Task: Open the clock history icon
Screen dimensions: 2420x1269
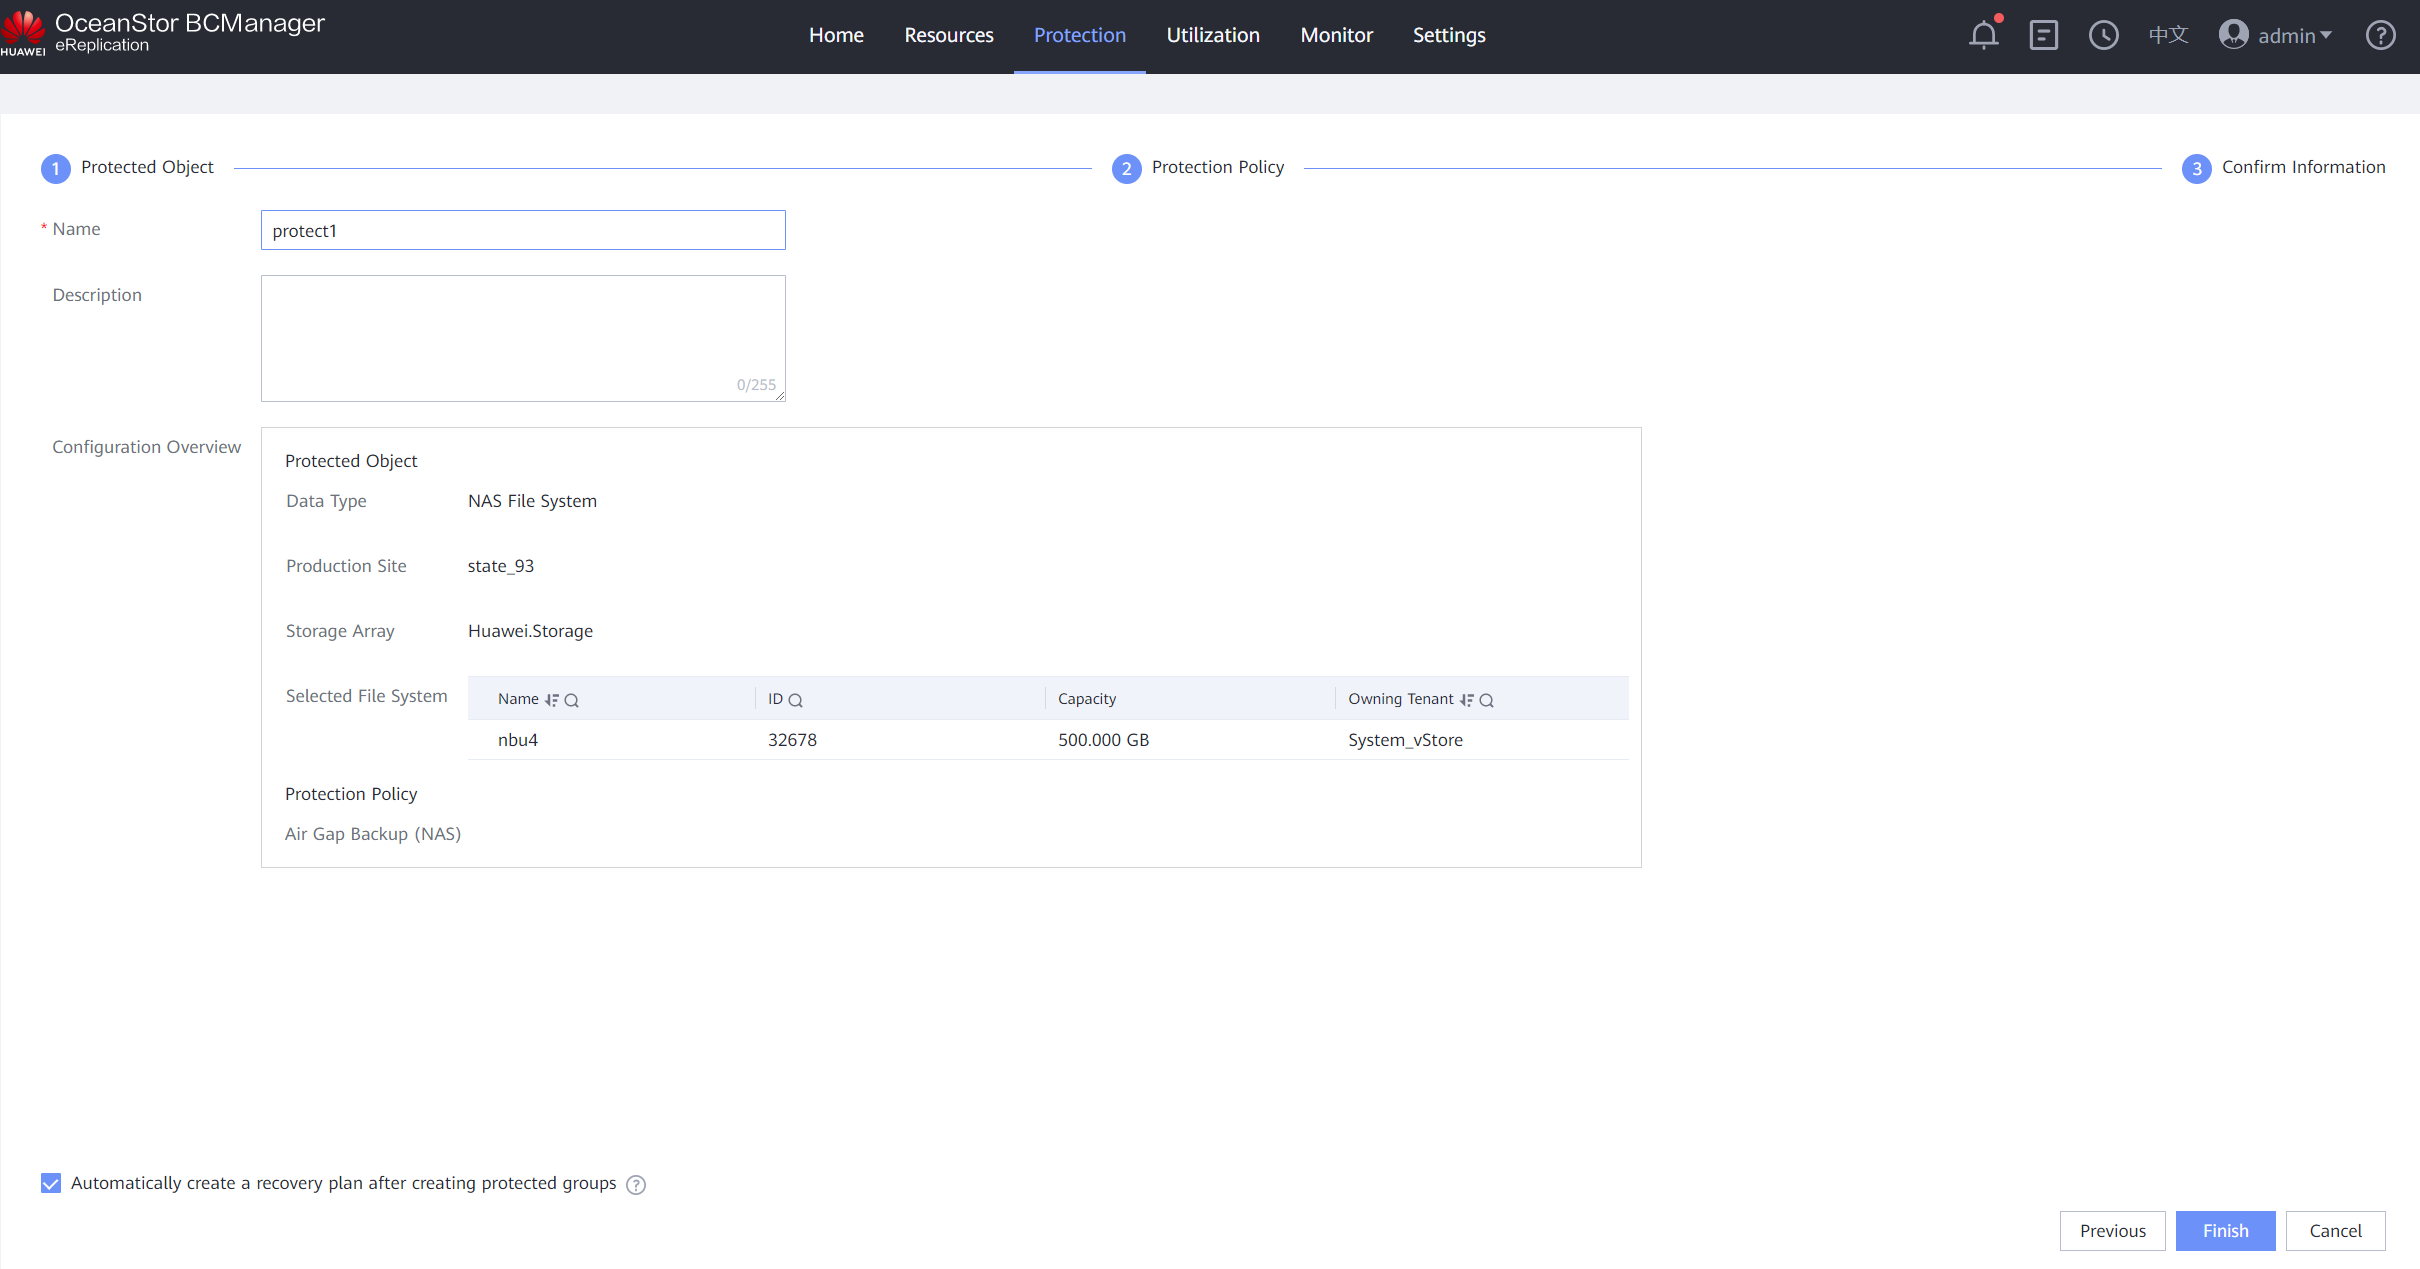Action: point(2103,36)
